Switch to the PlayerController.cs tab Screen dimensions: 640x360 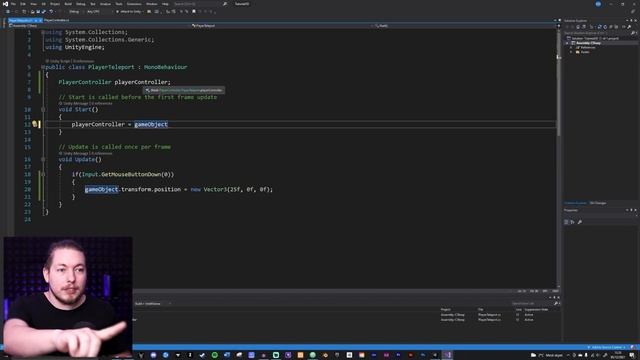[x=56, y=20]
